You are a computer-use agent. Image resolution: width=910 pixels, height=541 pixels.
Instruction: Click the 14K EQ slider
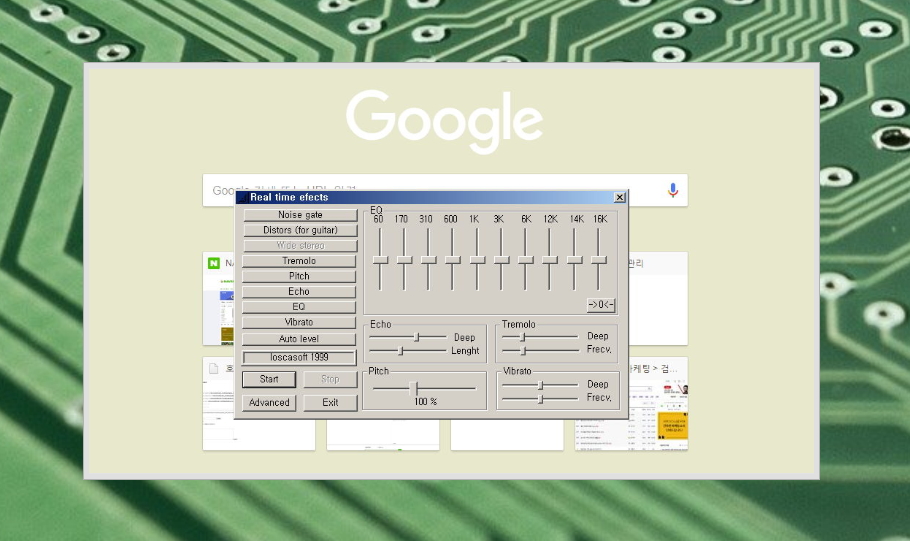[575, 259]
